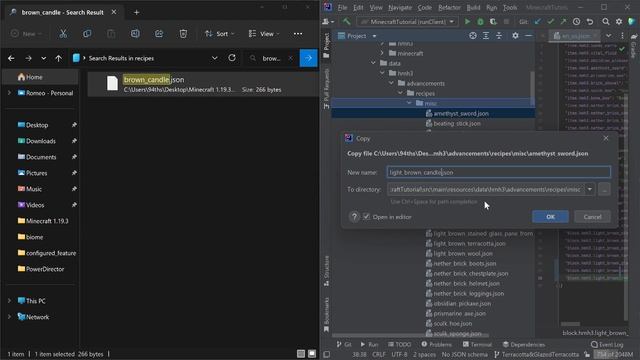Select the Downloads folder in File Explorer sidebar
The width and height of the screenshot is (640, 360).
pyautogui.click(x=40, y=141)
